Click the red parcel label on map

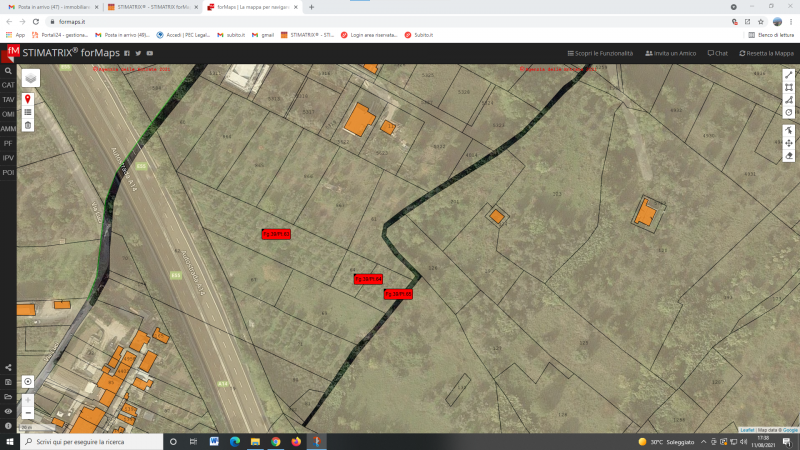point(276,234)
